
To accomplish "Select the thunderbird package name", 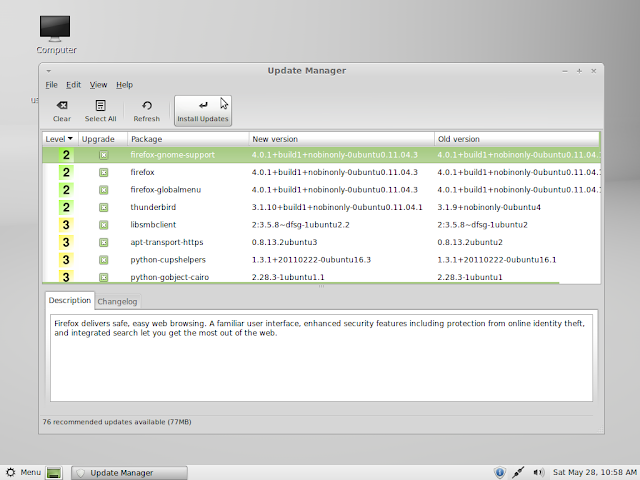I will pyautogui.click(x=153, y=207).
